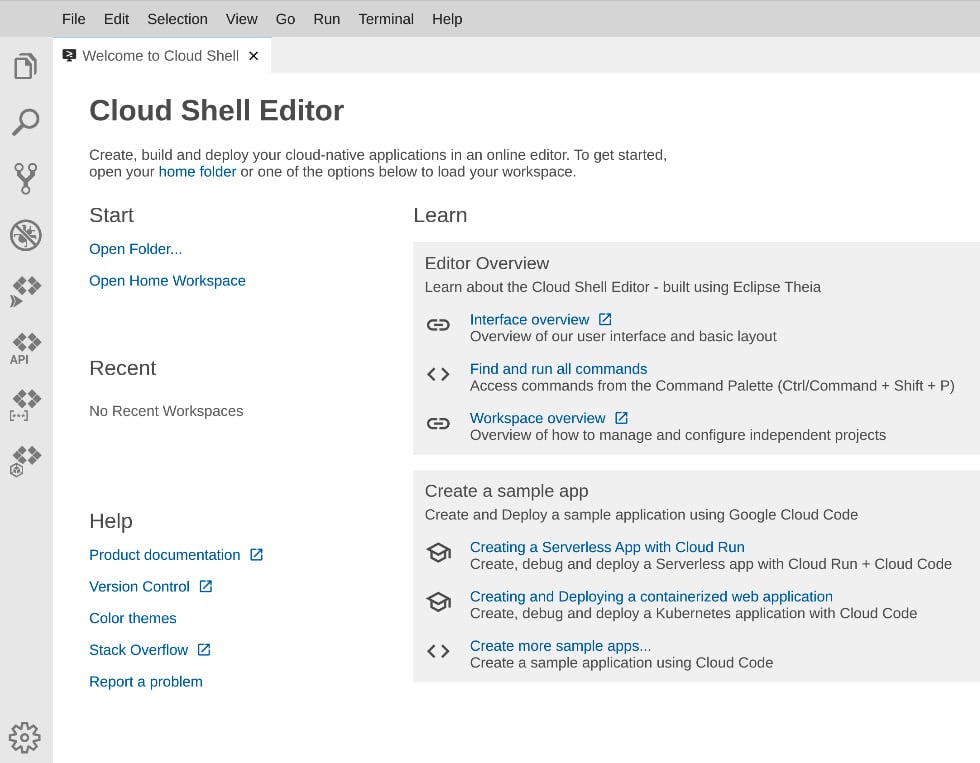The width and height of the screenshot is (980, 763).
Task: Click external link icon after Interface overview
Action: click(605, 319)
